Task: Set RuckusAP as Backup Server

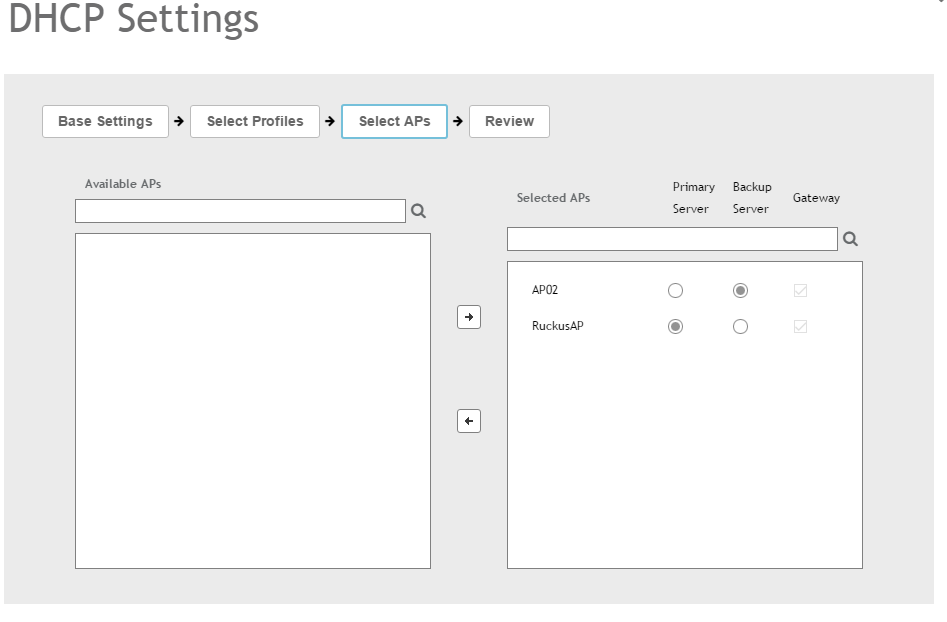Action: [740, 327]
